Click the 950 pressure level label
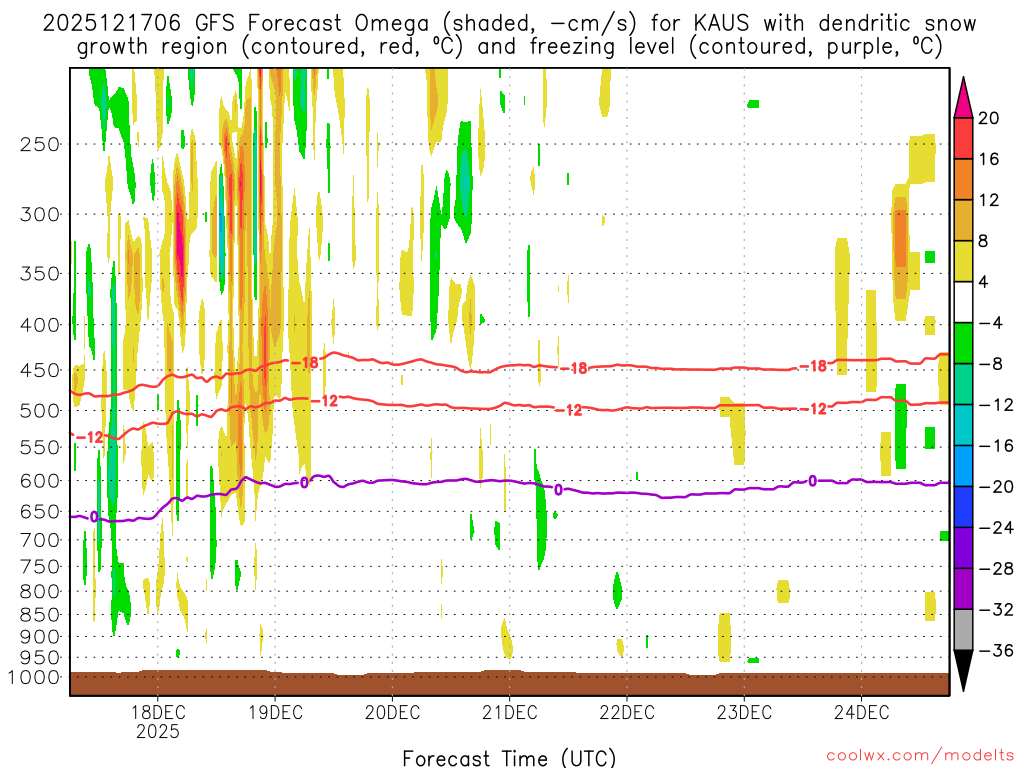Screen dimensions: 1024x768 pos(40,658)
